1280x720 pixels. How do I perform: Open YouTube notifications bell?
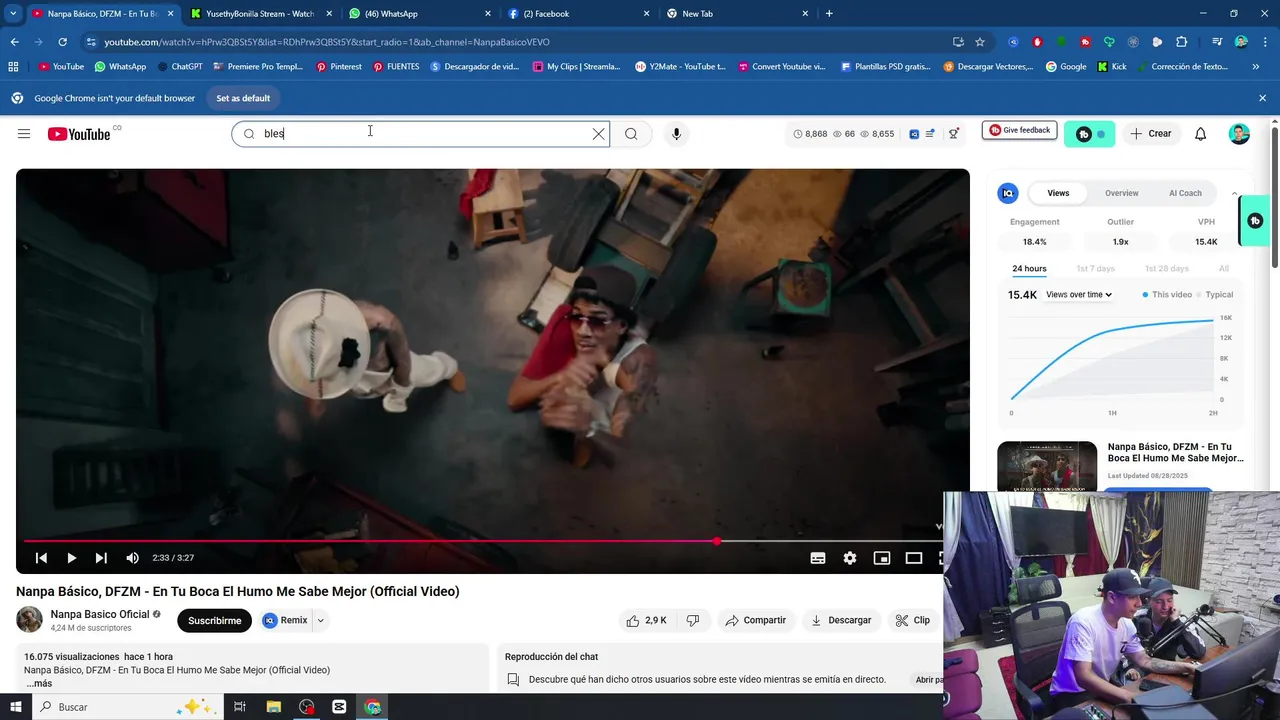1201,134
